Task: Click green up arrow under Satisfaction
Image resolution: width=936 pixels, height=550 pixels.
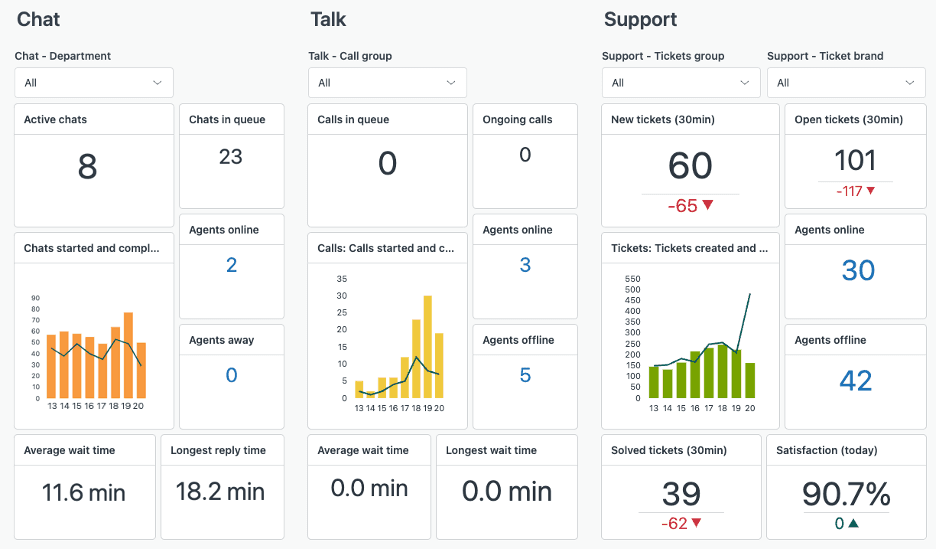Action: 853,523
